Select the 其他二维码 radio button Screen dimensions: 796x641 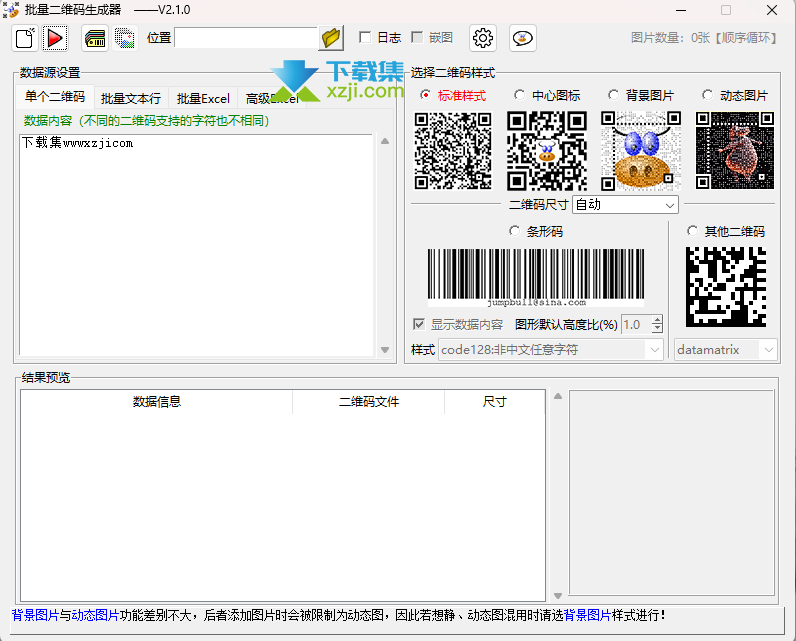tap(692, 231)
